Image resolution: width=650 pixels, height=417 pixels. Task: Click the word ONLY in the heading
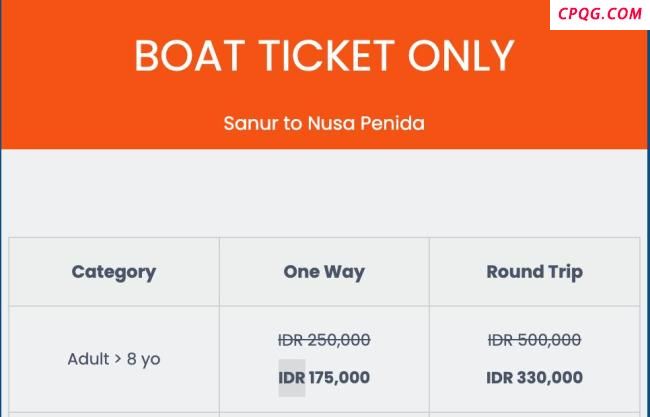[x=461, y=56]
